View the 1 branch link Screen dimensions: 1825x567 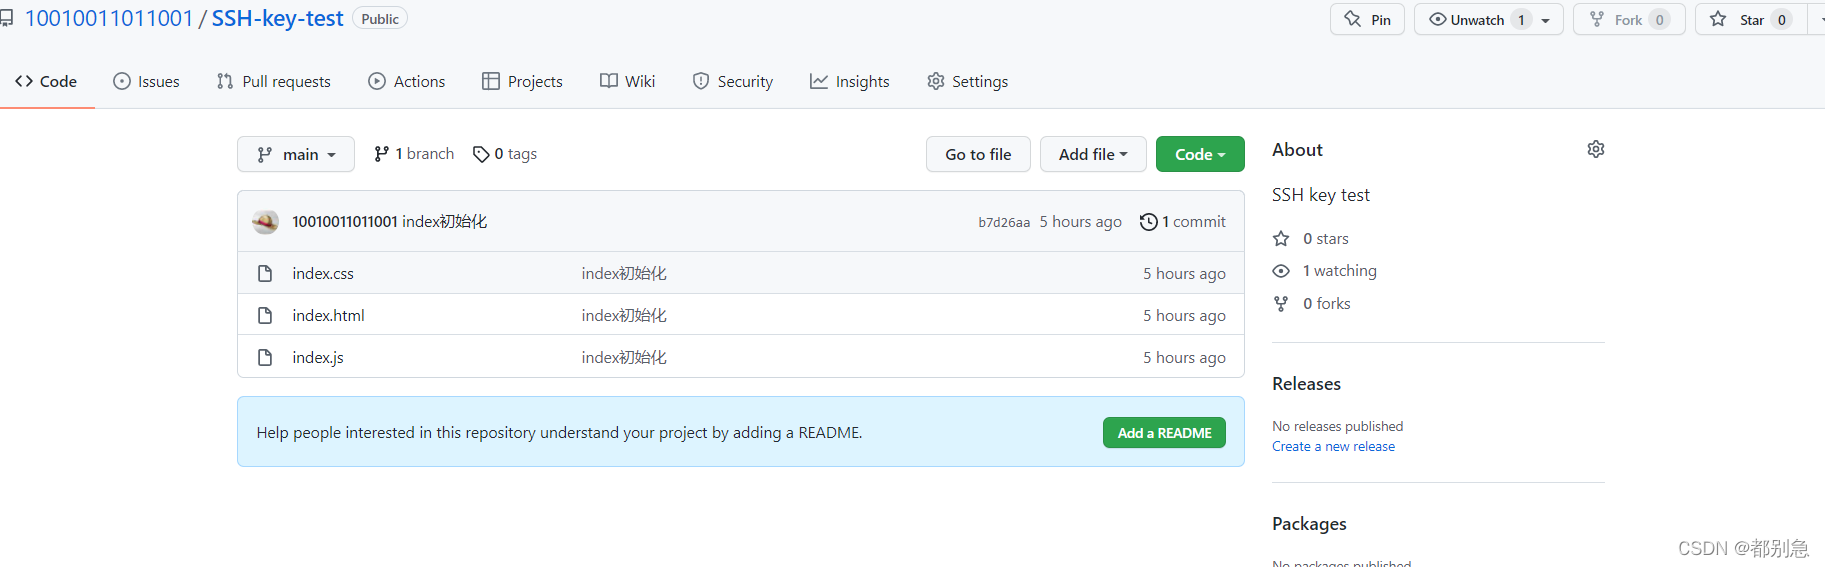[x=414, y=154]
